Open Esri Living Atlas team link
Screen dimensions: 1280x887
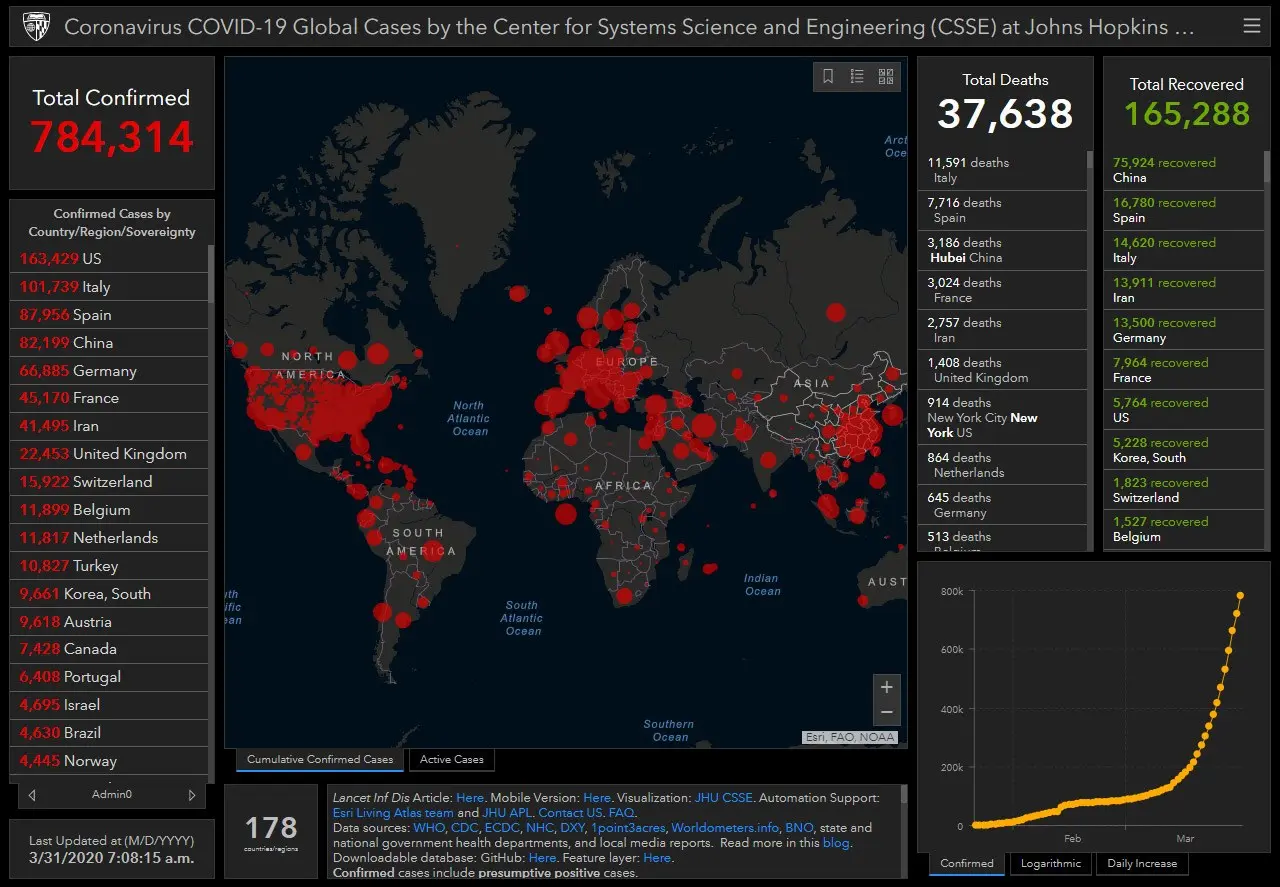click(393, 813)
